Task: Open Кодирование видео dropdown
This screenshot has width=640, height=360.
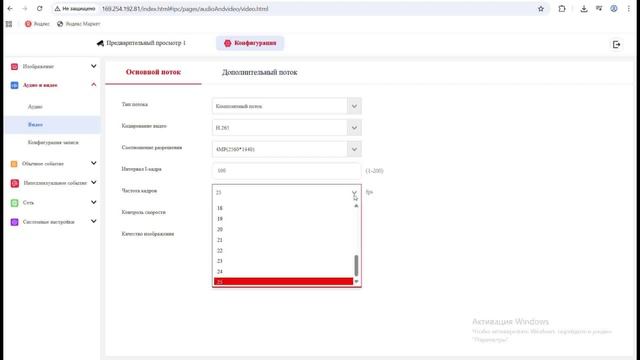Action: (287, 128)
